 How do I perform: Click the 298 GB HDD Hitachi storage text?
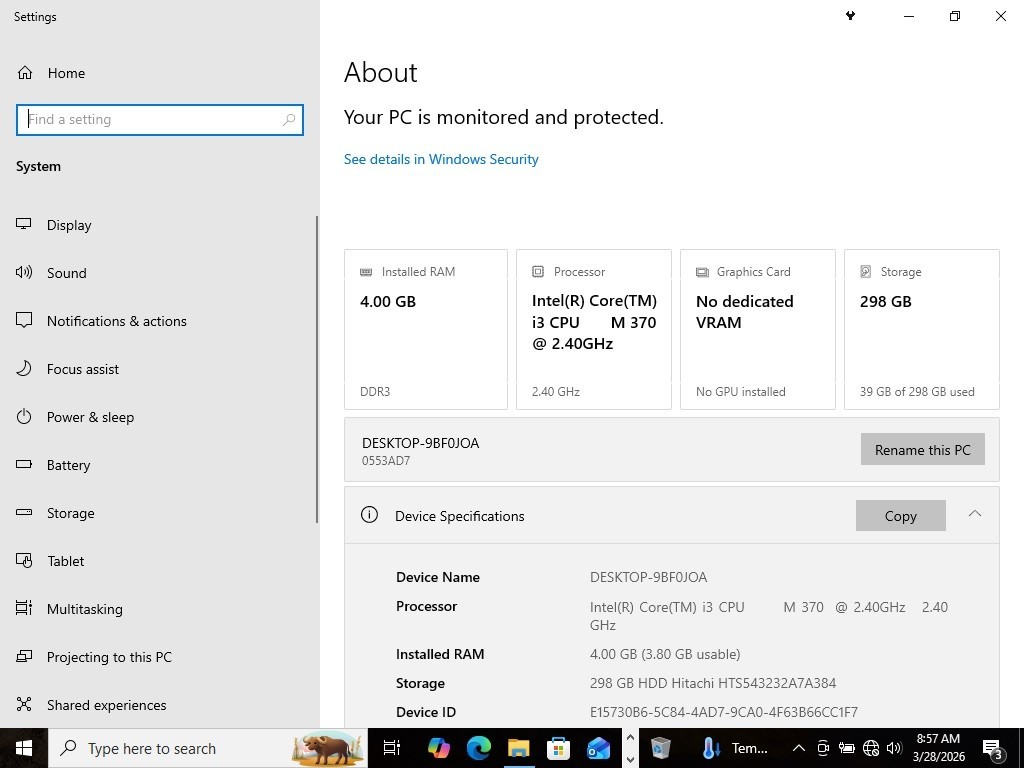(x=712, y=683)
